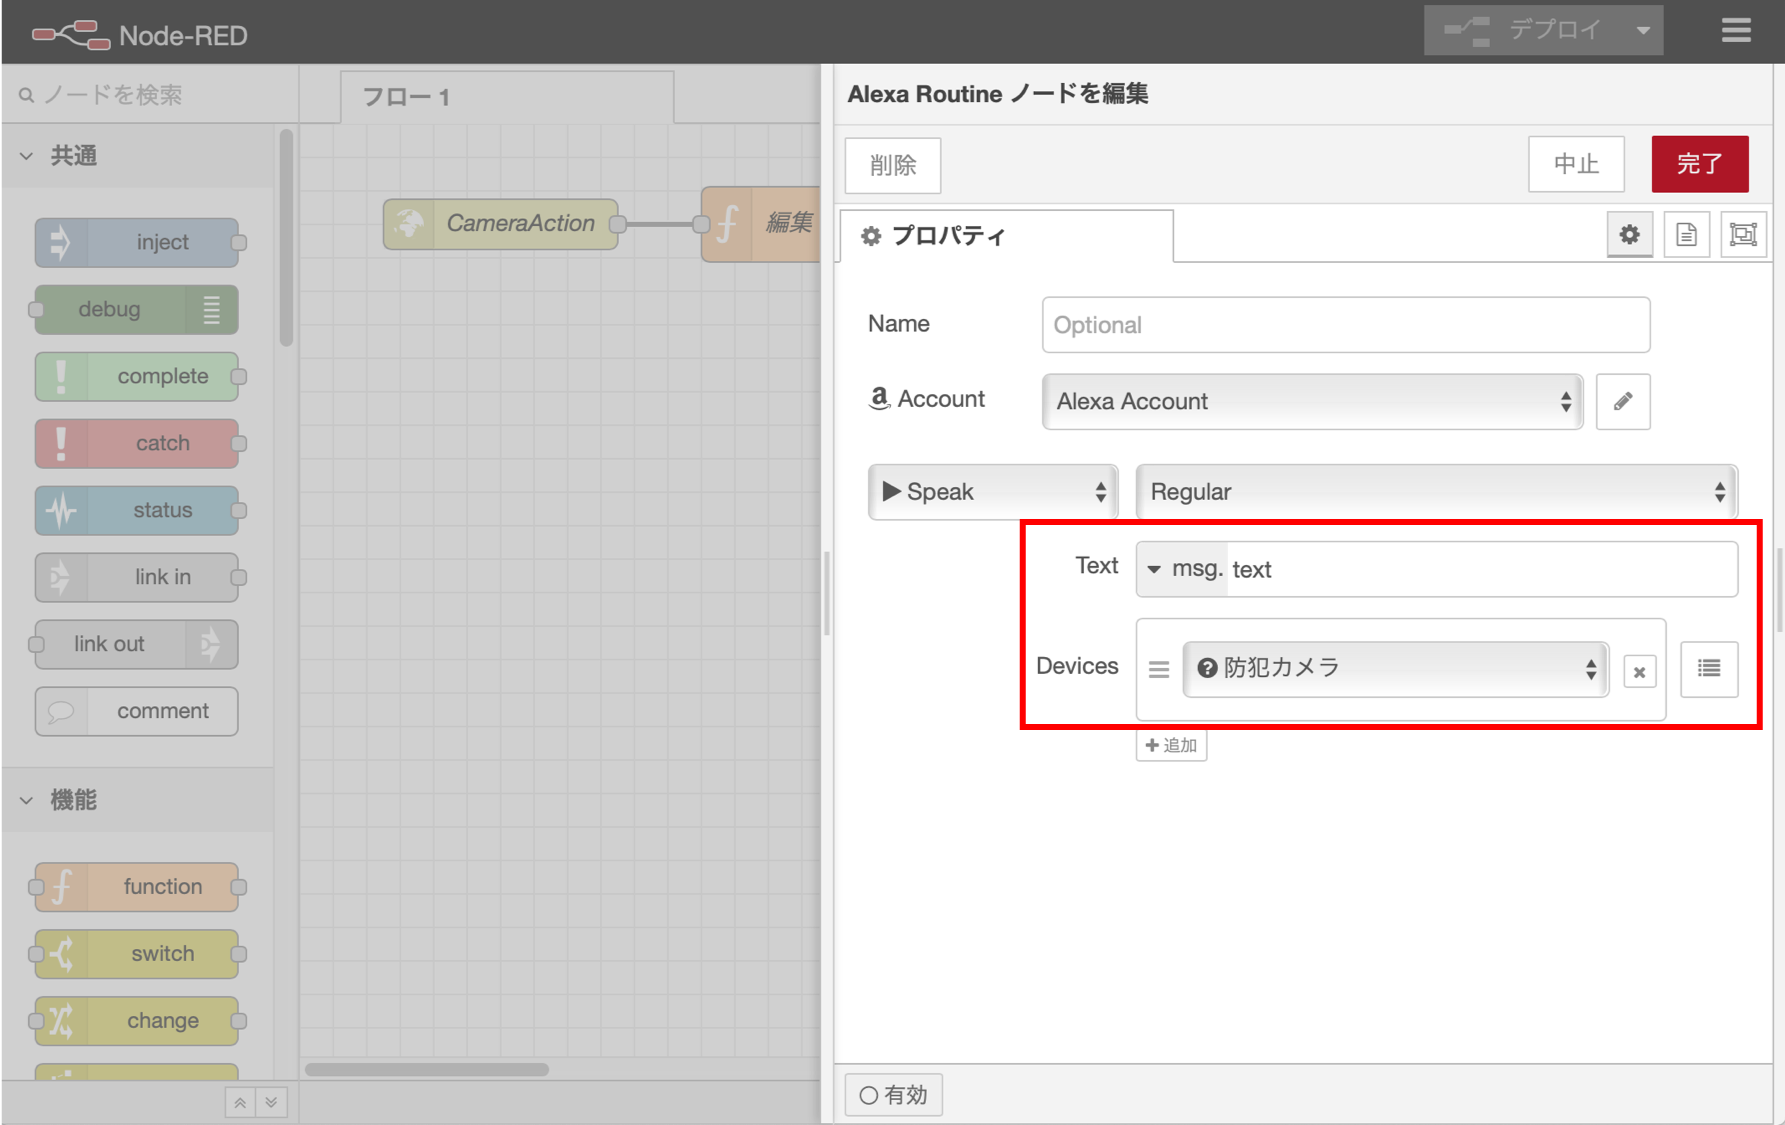The image size is (1785, 1125).
Task: Edit the Alexa Account with pencil icon
Action: [x=1623, y=402]
